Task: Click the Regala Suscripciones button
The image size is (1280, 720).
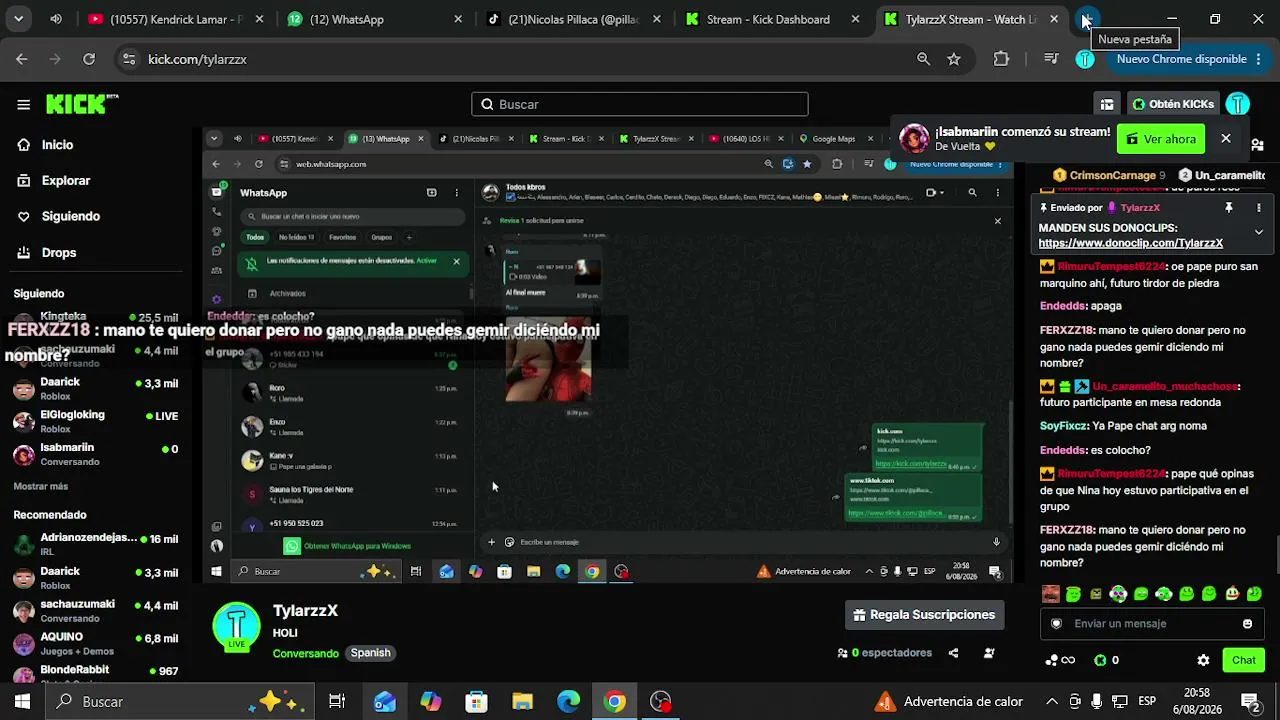Action: coord(924,615)
